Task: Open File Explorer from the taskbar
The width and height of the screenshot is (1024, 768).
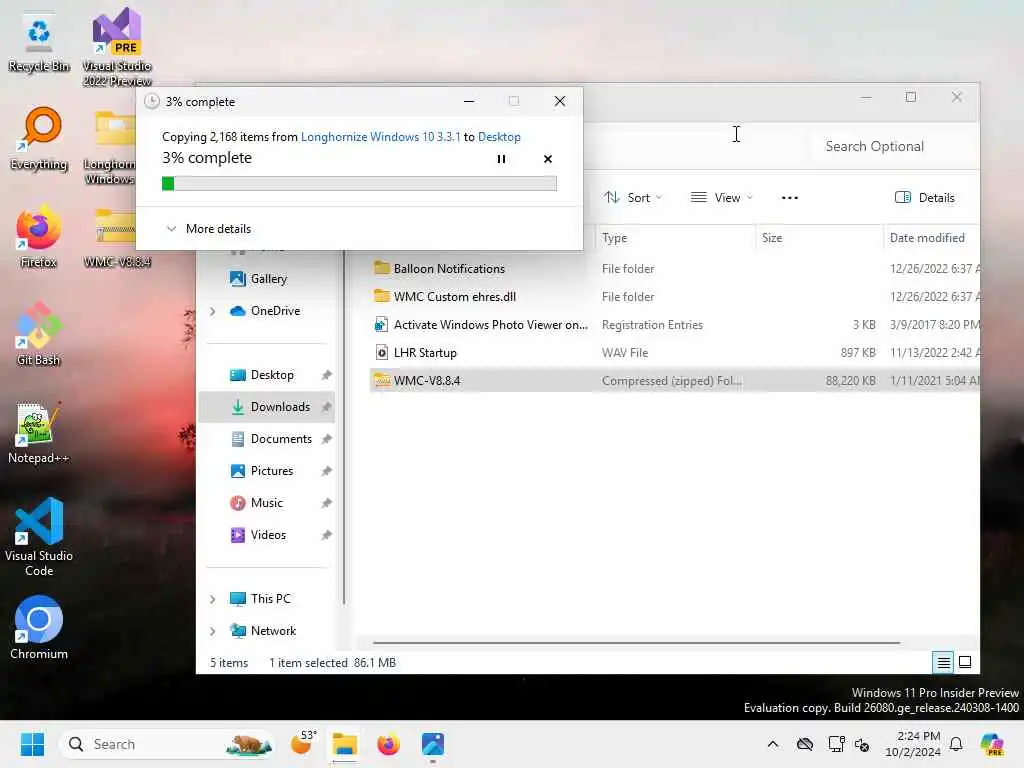Action: click(345, 744)
